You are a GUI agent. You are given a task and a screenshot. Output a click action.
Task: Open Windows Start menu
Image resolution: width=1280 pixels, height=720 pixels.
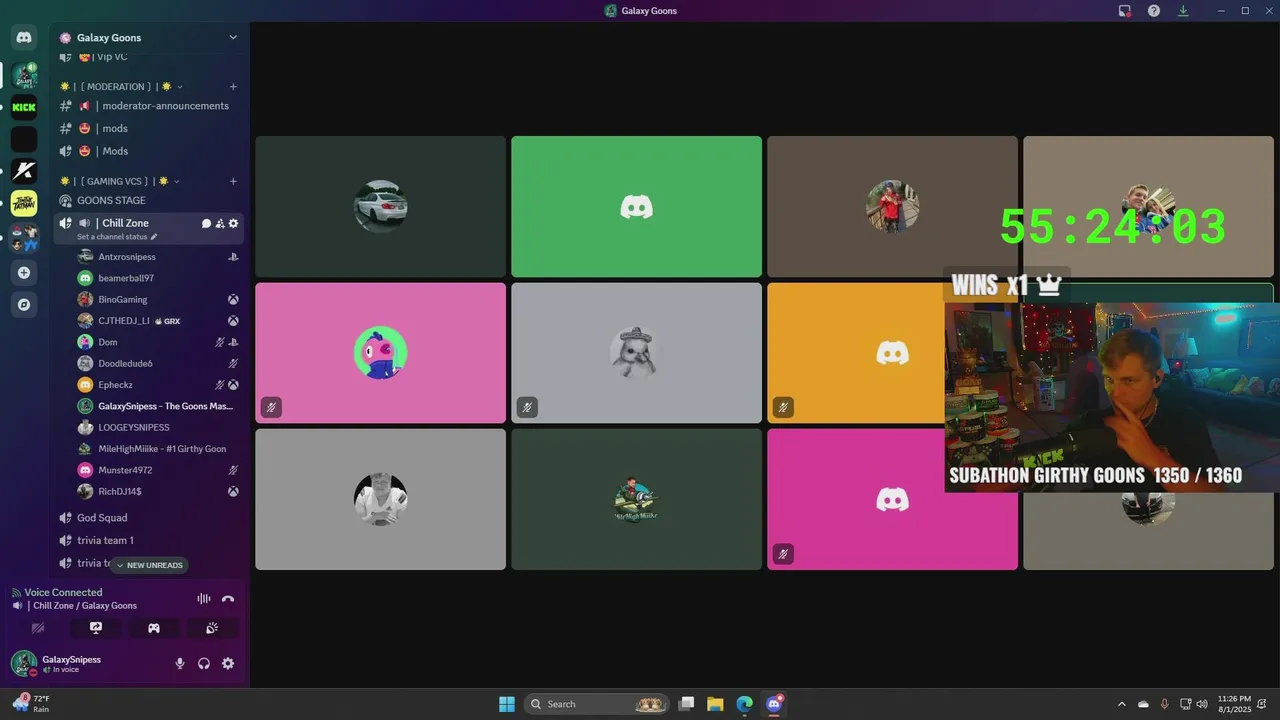pos(506,704)
